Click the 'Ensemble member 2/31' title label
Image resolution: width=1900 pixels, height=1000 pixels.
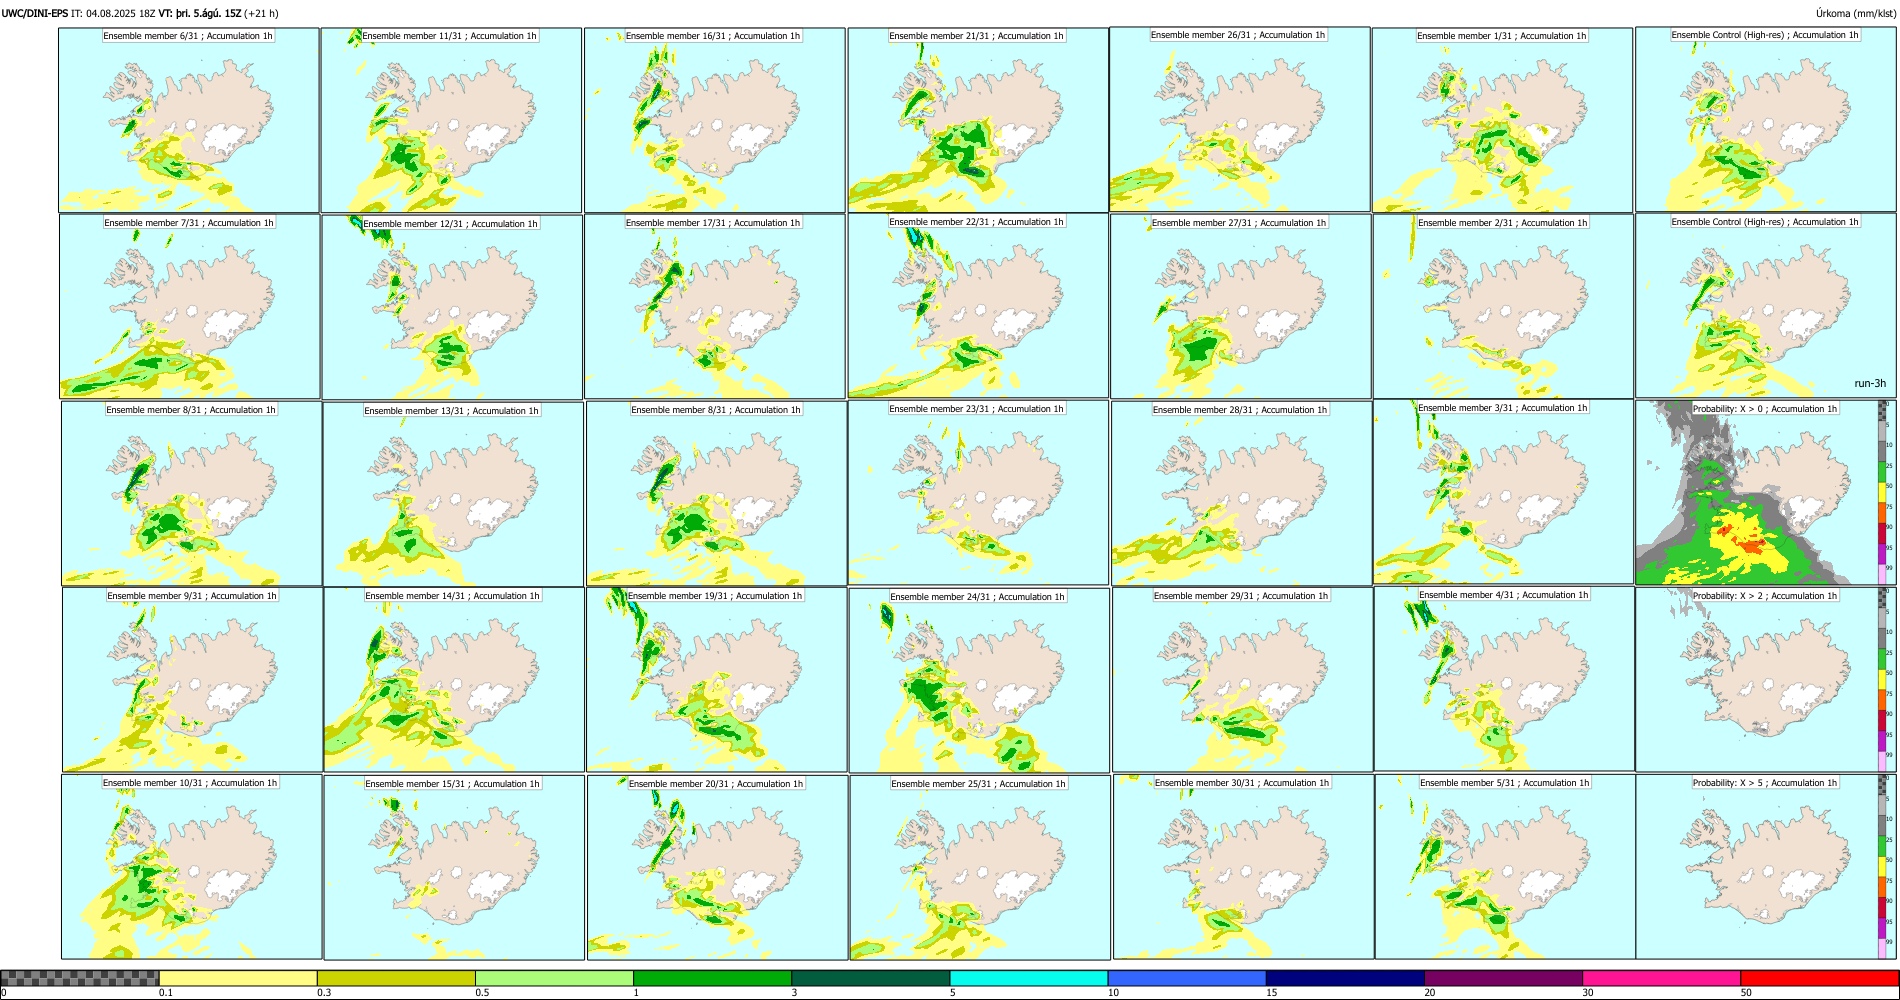(x=1502, y=223)
